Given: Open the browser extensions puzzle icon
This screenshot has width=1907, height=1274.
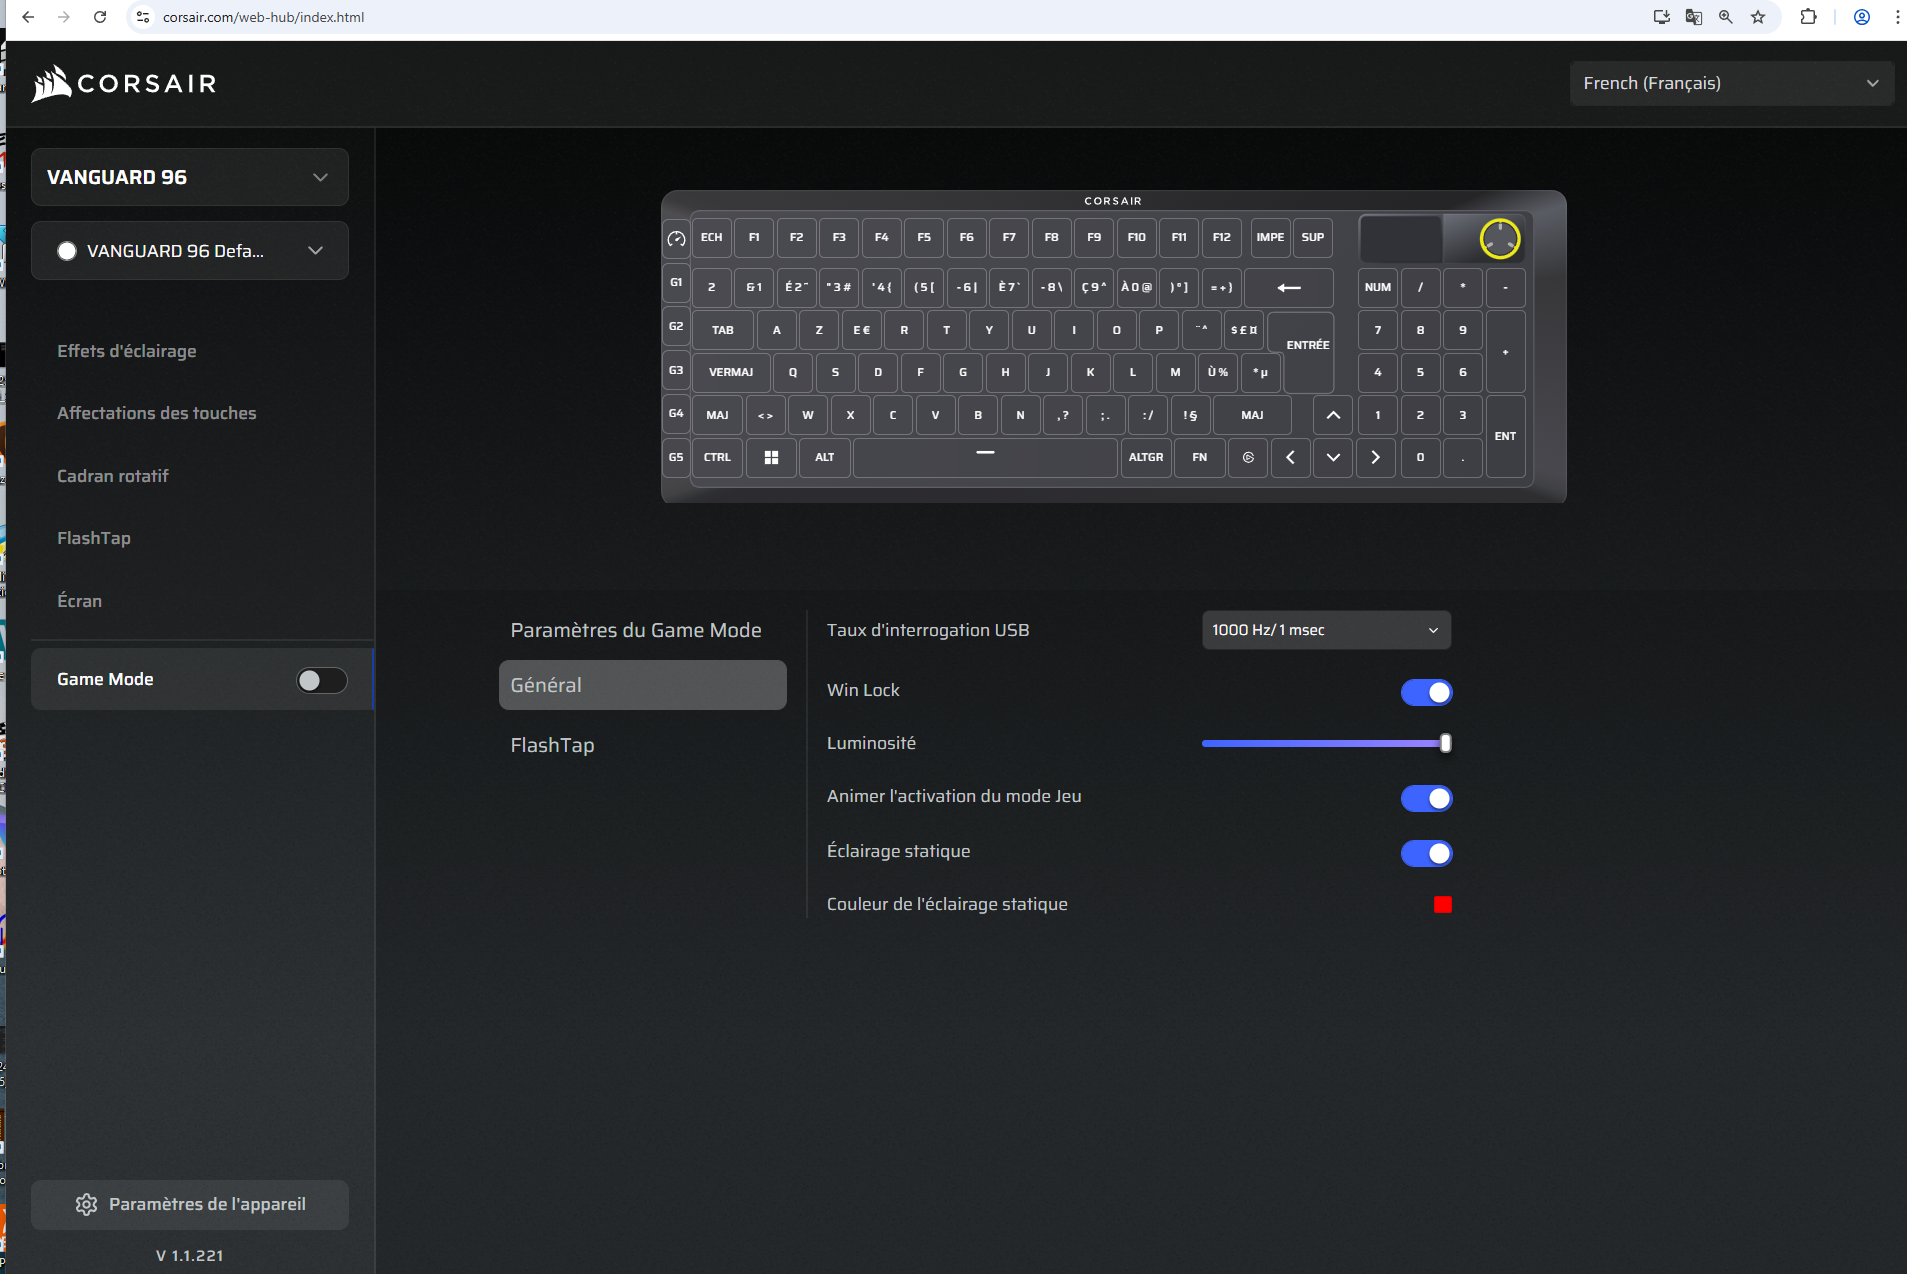Looking at the screenshot, I should (x=1808, y=17).
